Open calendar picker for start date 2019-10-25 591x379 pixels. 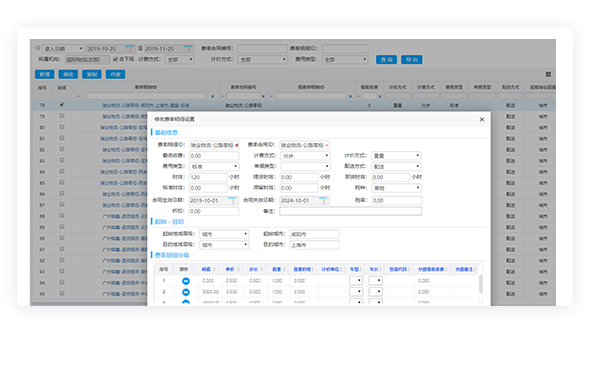pos(129,49)
